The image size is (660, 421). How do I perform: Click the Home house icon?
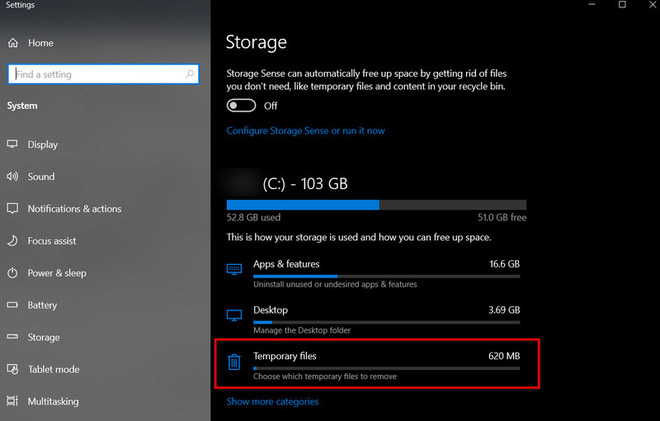click(13, 43)
